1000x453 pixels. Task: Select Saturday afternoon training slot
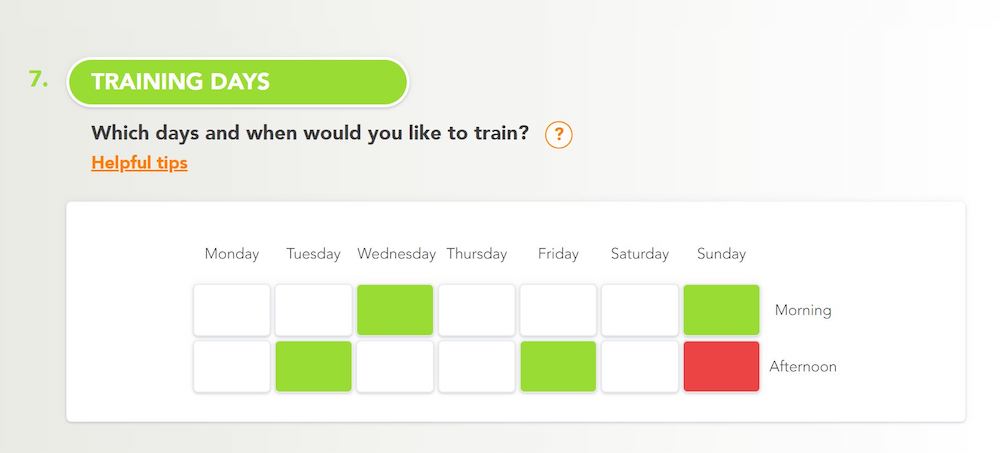coord(640,366)
